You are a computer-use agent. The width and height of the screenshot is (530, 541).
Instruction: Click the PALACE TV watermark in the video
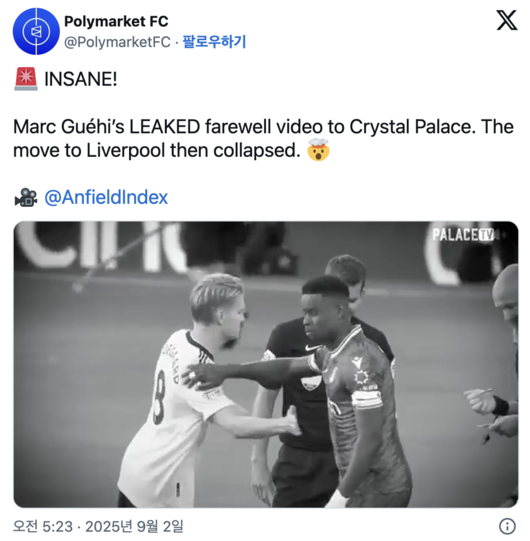tap(463, 235)
